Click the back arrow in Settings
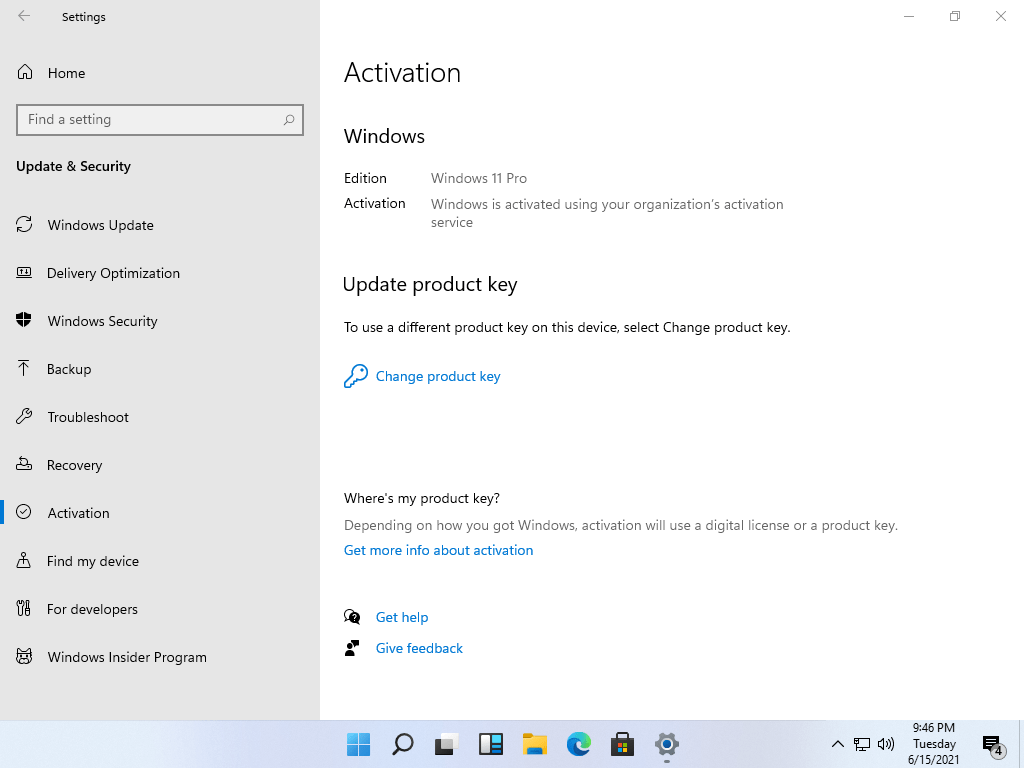 click(x=24, y=16)
